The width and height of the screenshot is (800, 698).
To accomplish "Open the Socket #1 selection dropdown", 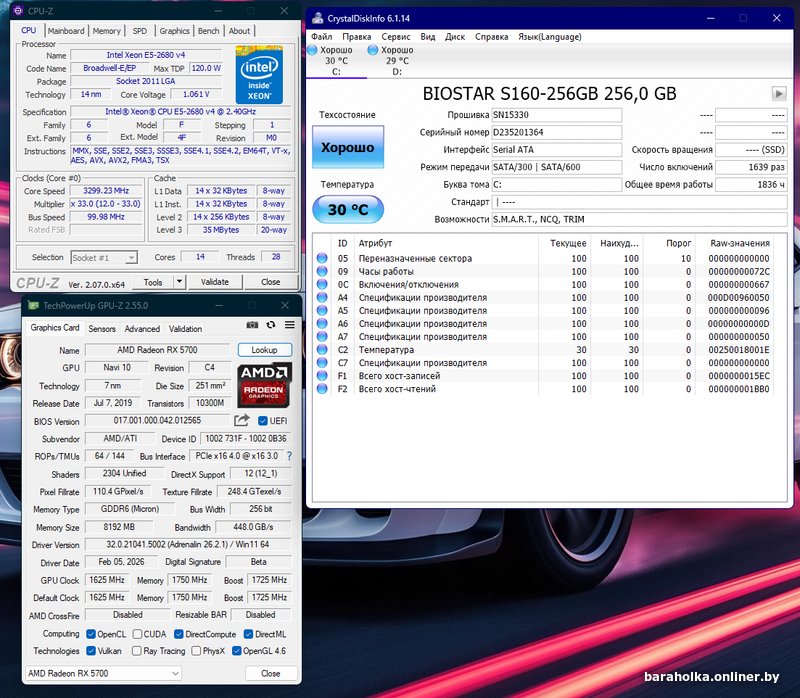I will click(105, 257).
